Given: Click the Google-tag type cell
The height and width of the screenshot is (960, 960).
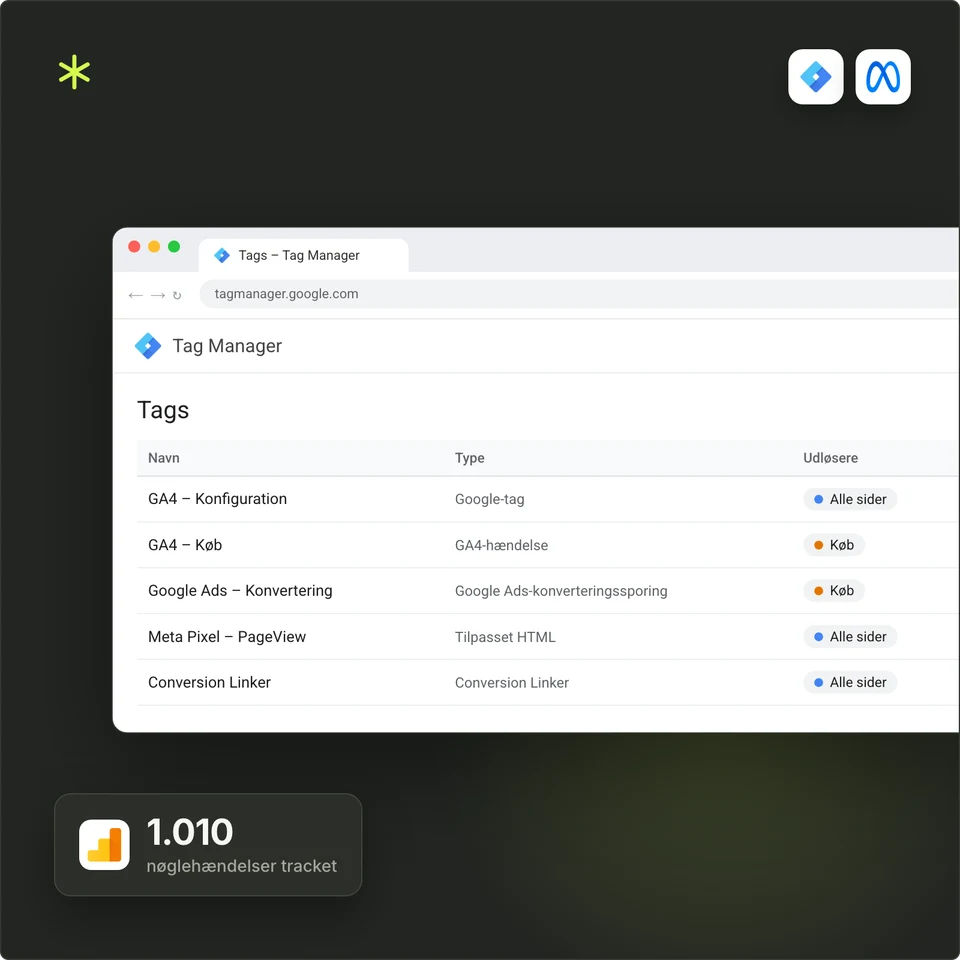Looking at the screenshot, I should coord(489,500).
